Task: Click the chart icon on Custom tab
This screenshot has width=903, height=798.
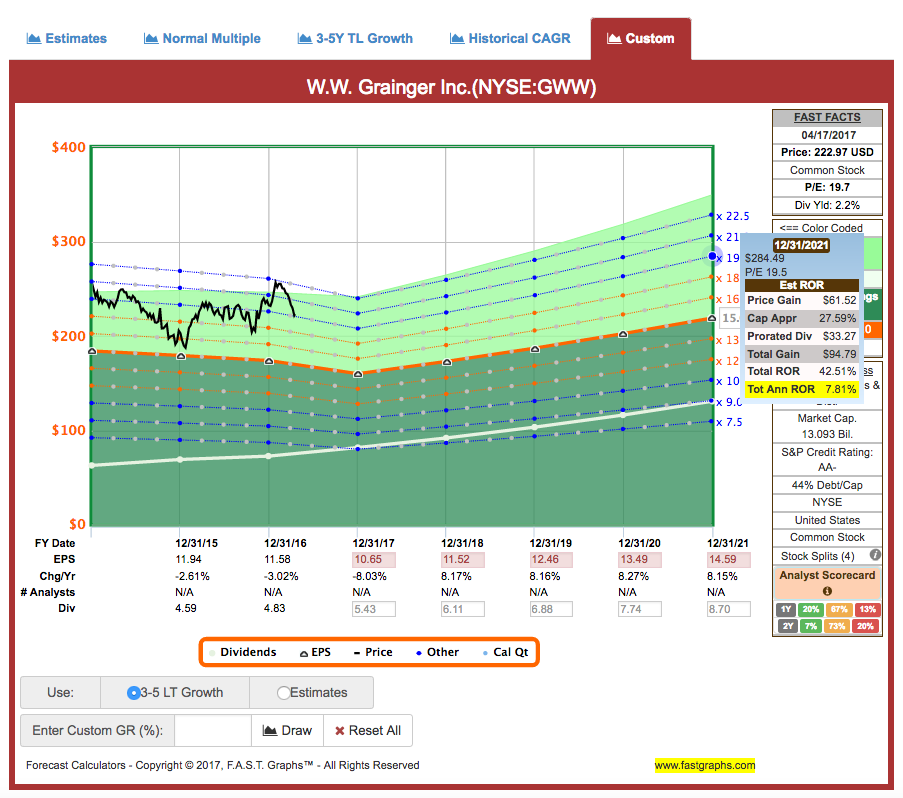Action: coord(614,39)
